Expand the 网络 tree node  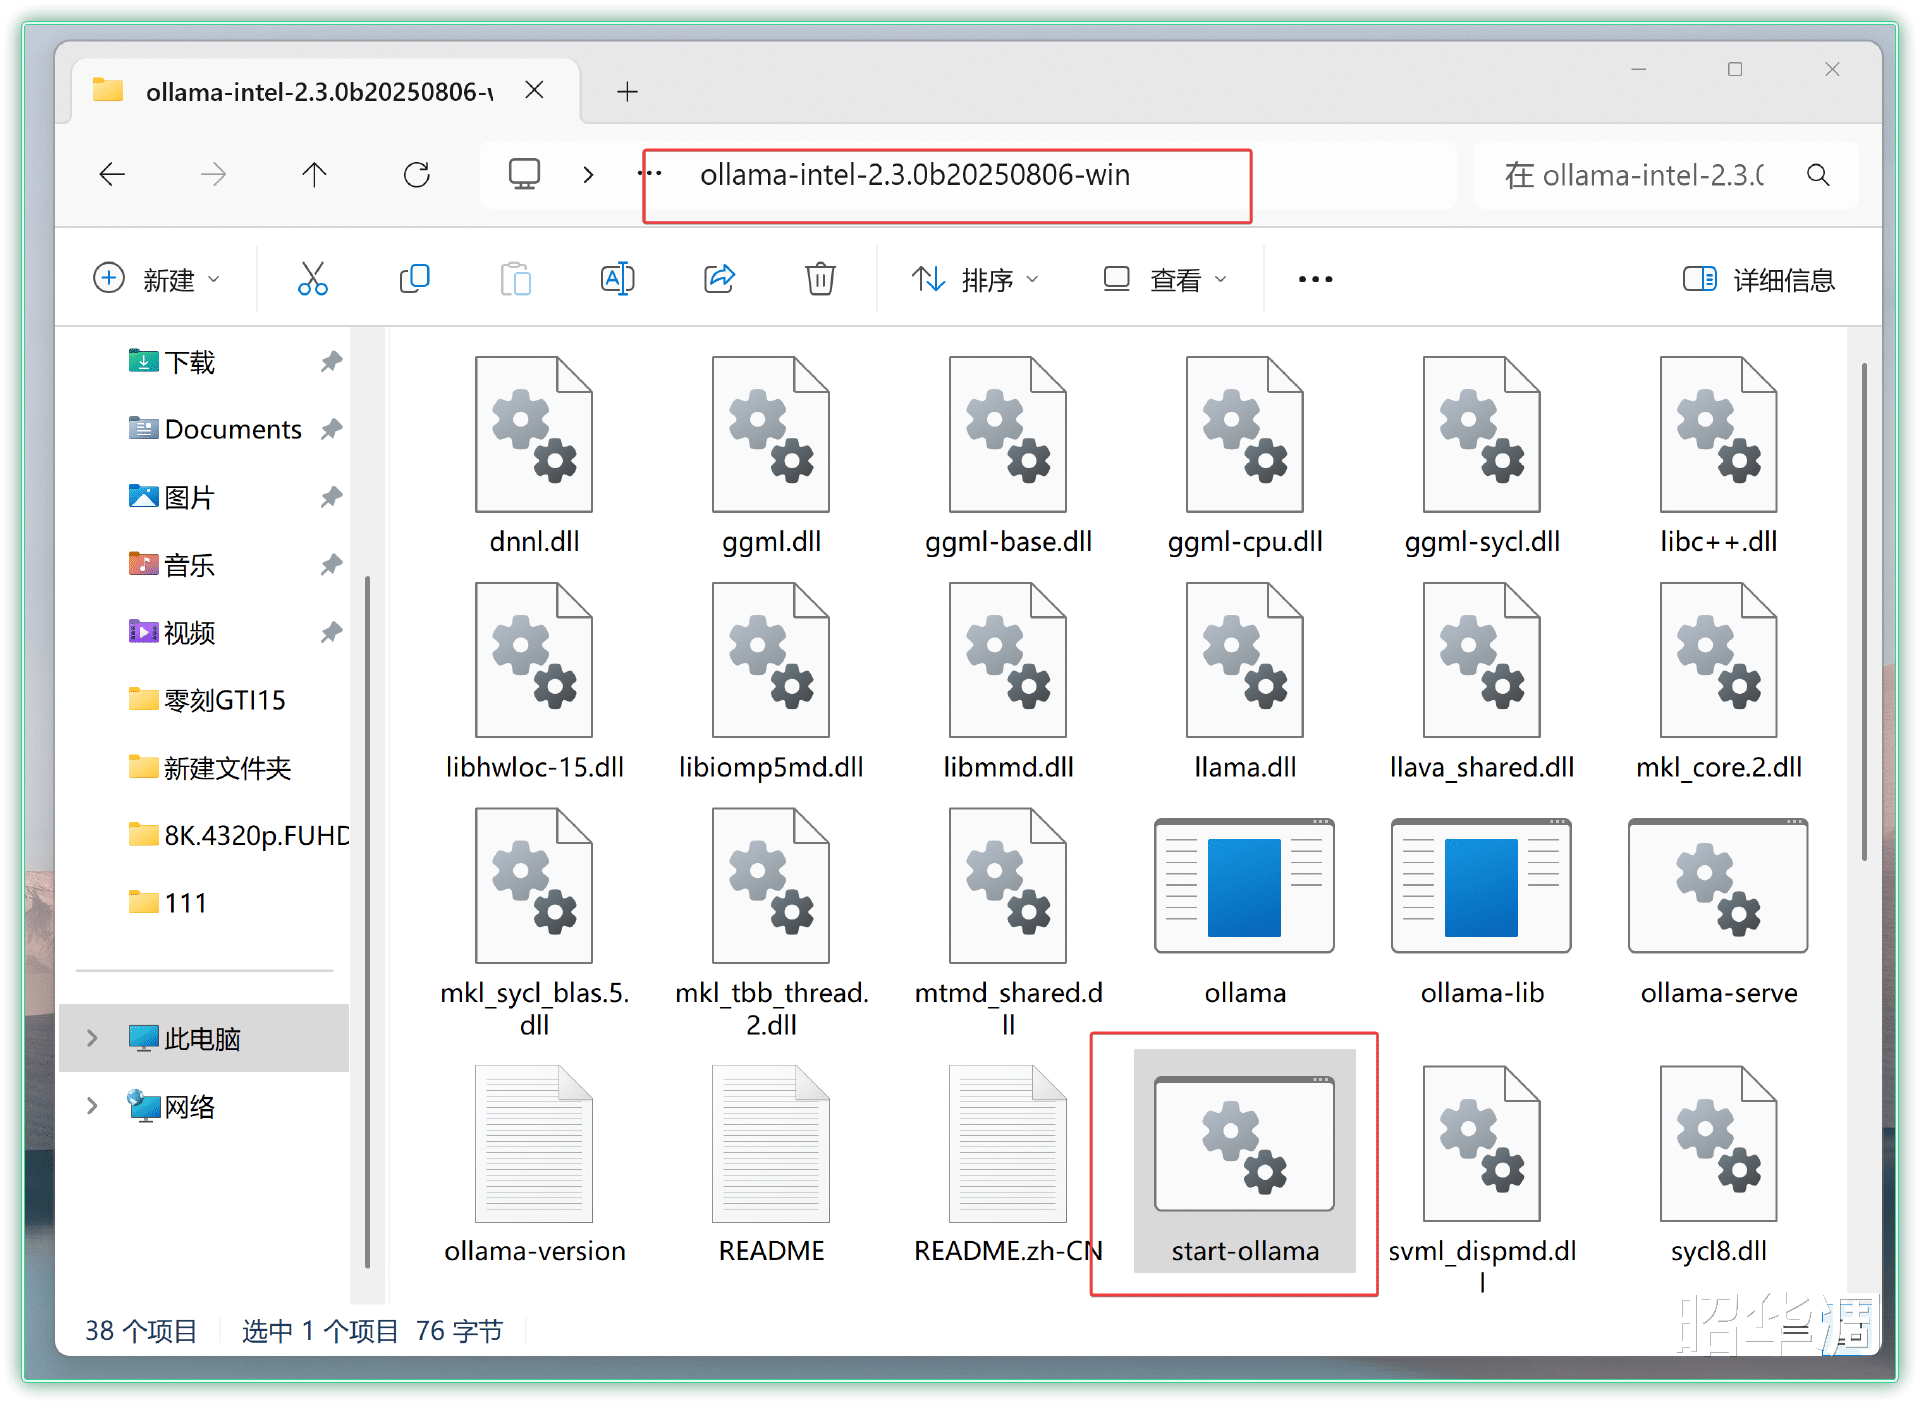click(x=92, y=1106)
